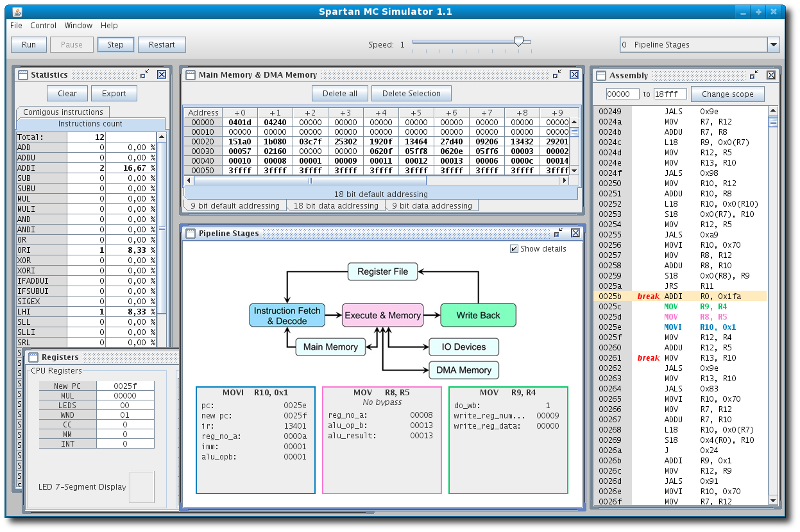Close the Main Memory & DMA Memory panel

pos(574,74)
